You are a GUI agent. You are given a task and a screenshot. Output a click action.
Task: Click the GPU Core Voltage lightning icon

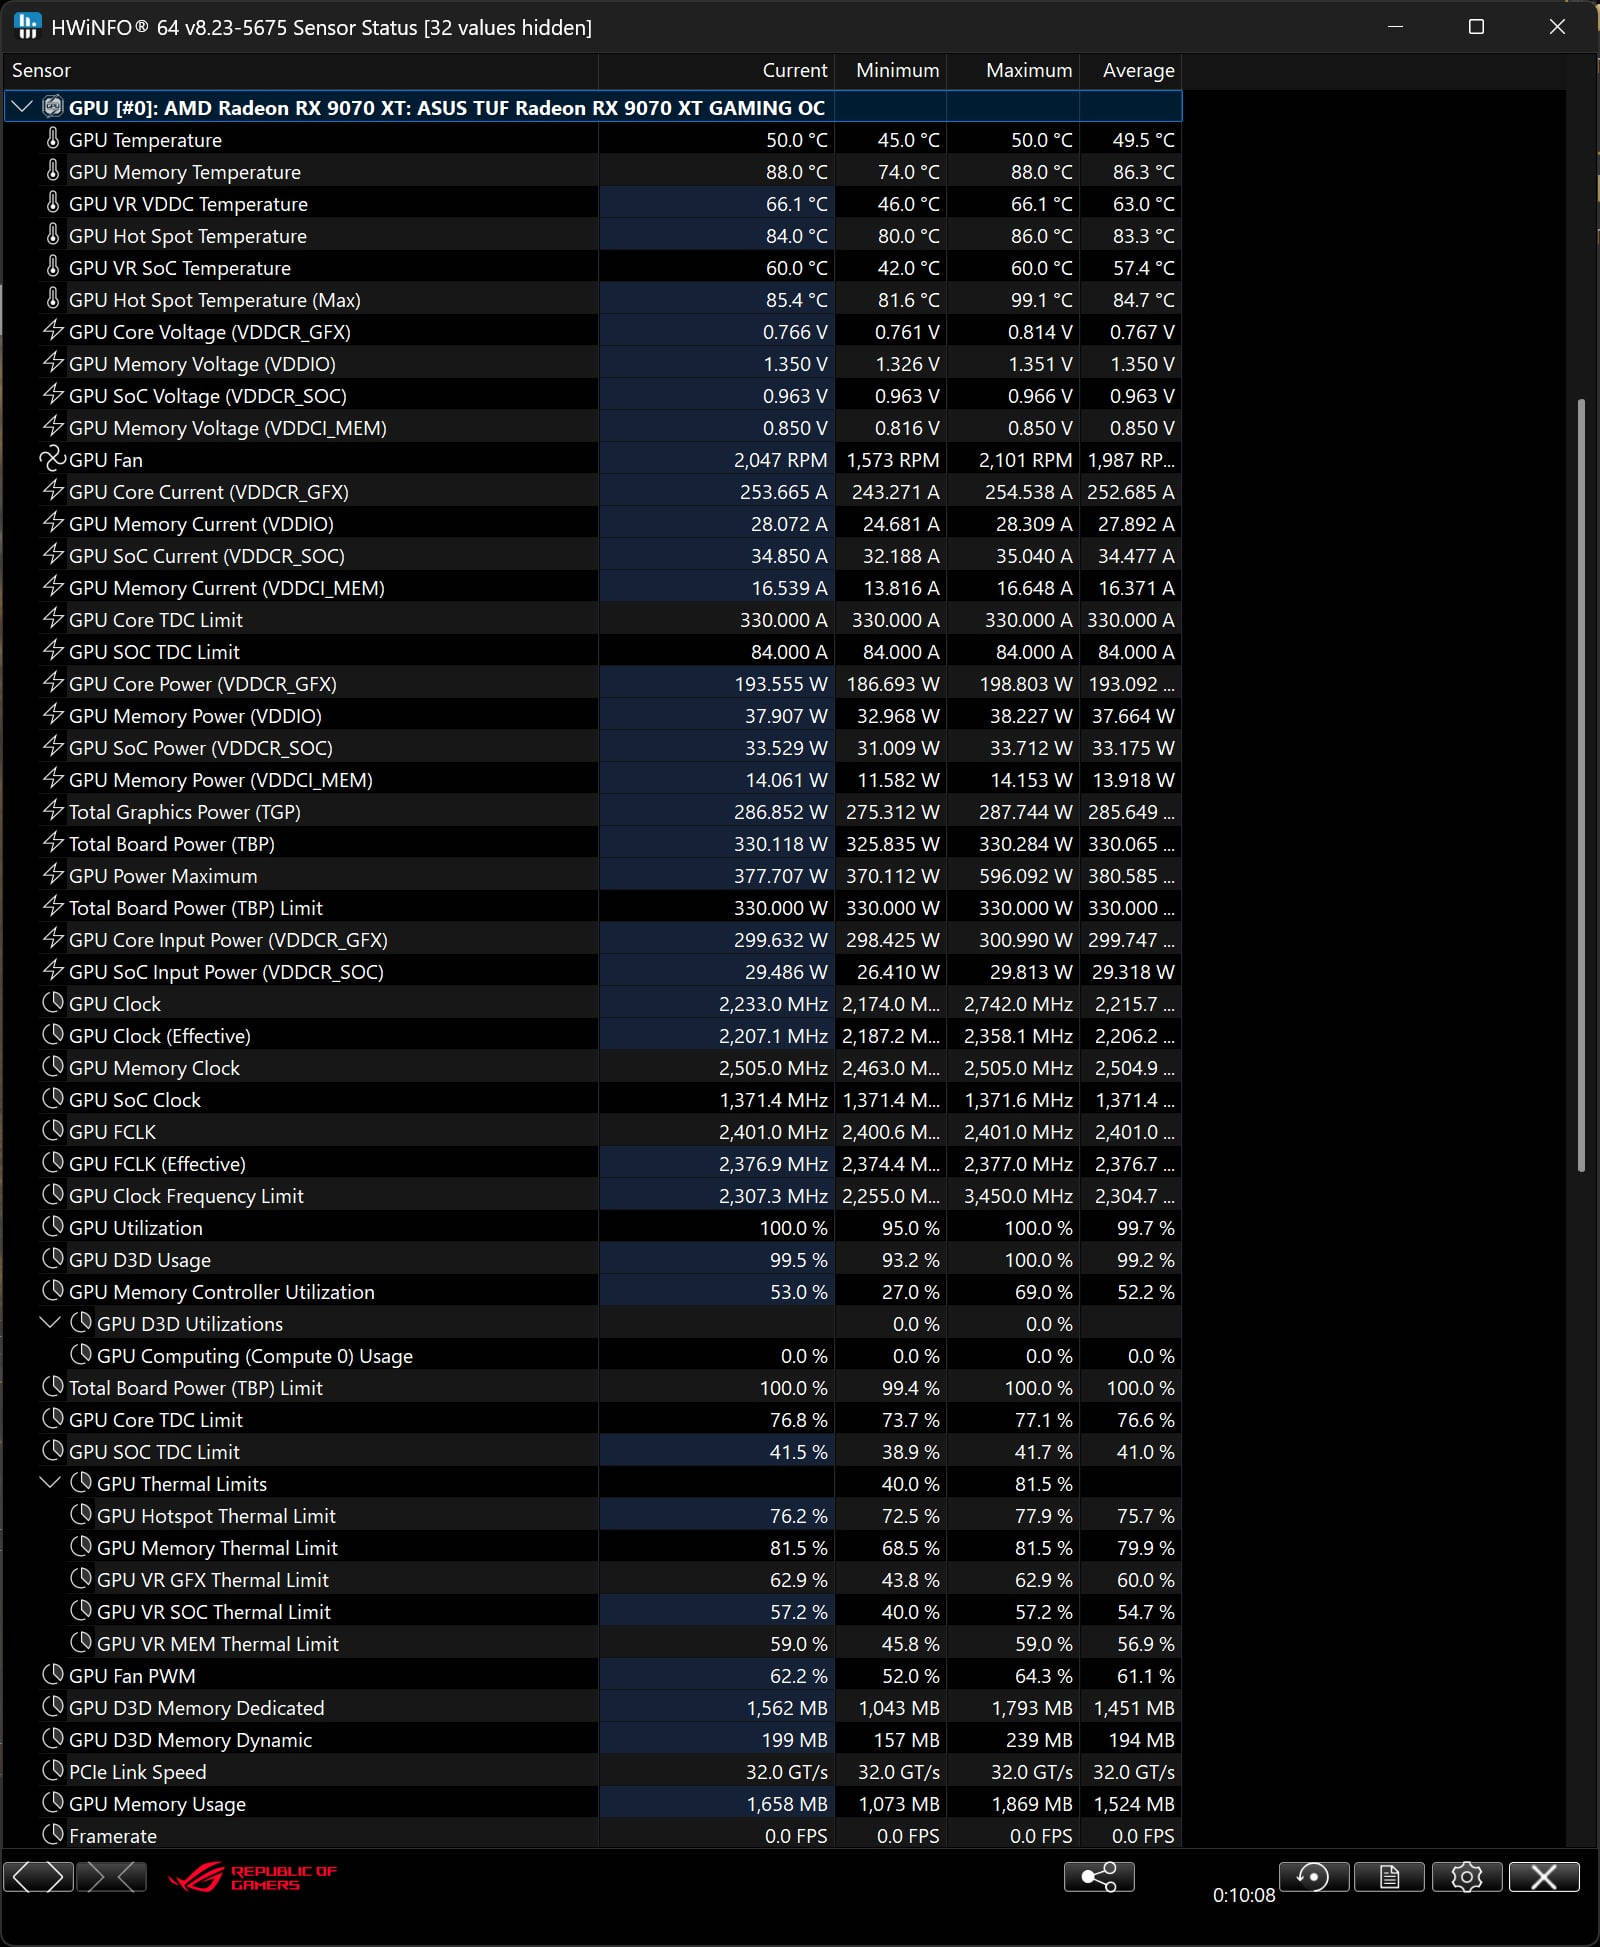point(53,331)
